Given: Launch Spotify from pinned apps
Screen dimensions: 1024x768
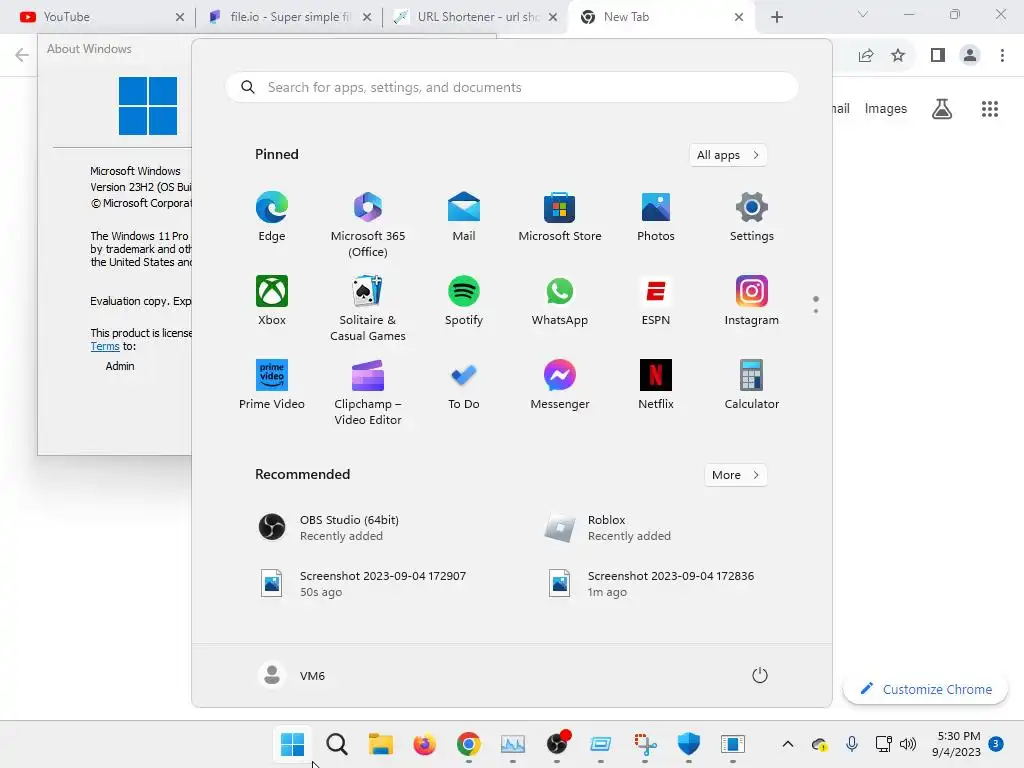Looking at the screenshot, I should [x=464, y=300].
